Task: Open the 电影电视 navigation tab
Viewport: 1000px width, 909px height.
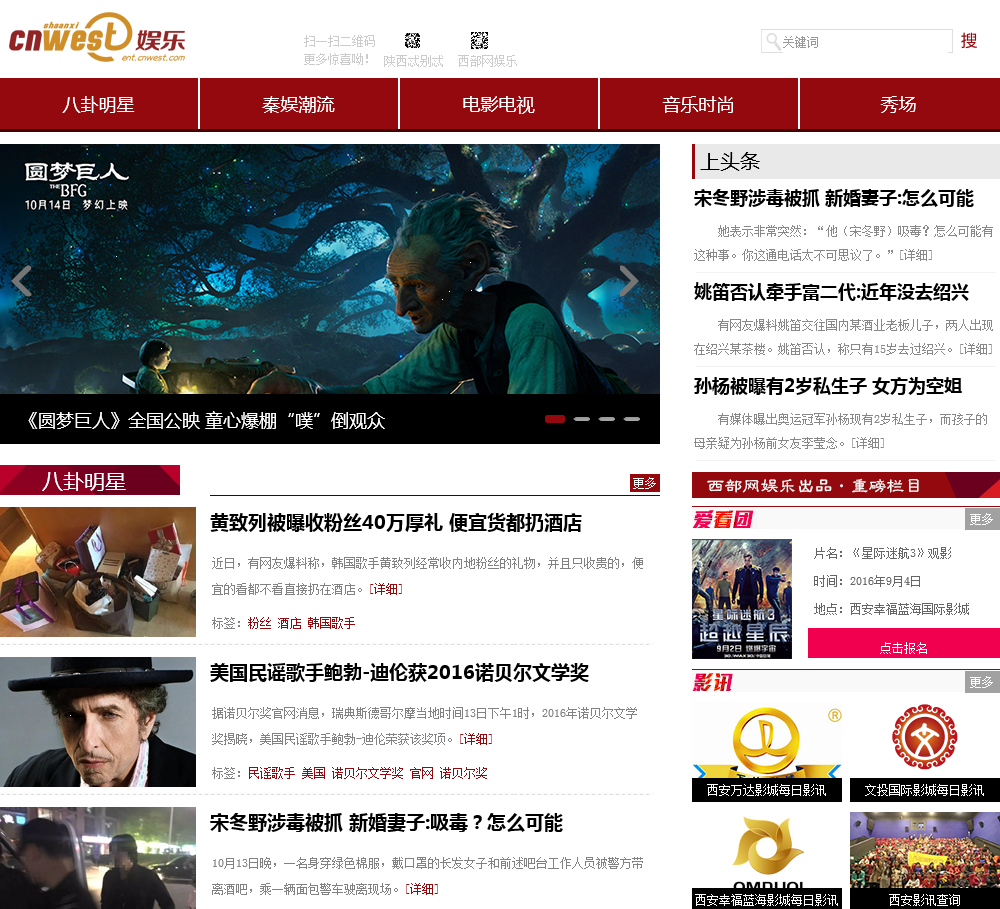Action: (498, 105)
